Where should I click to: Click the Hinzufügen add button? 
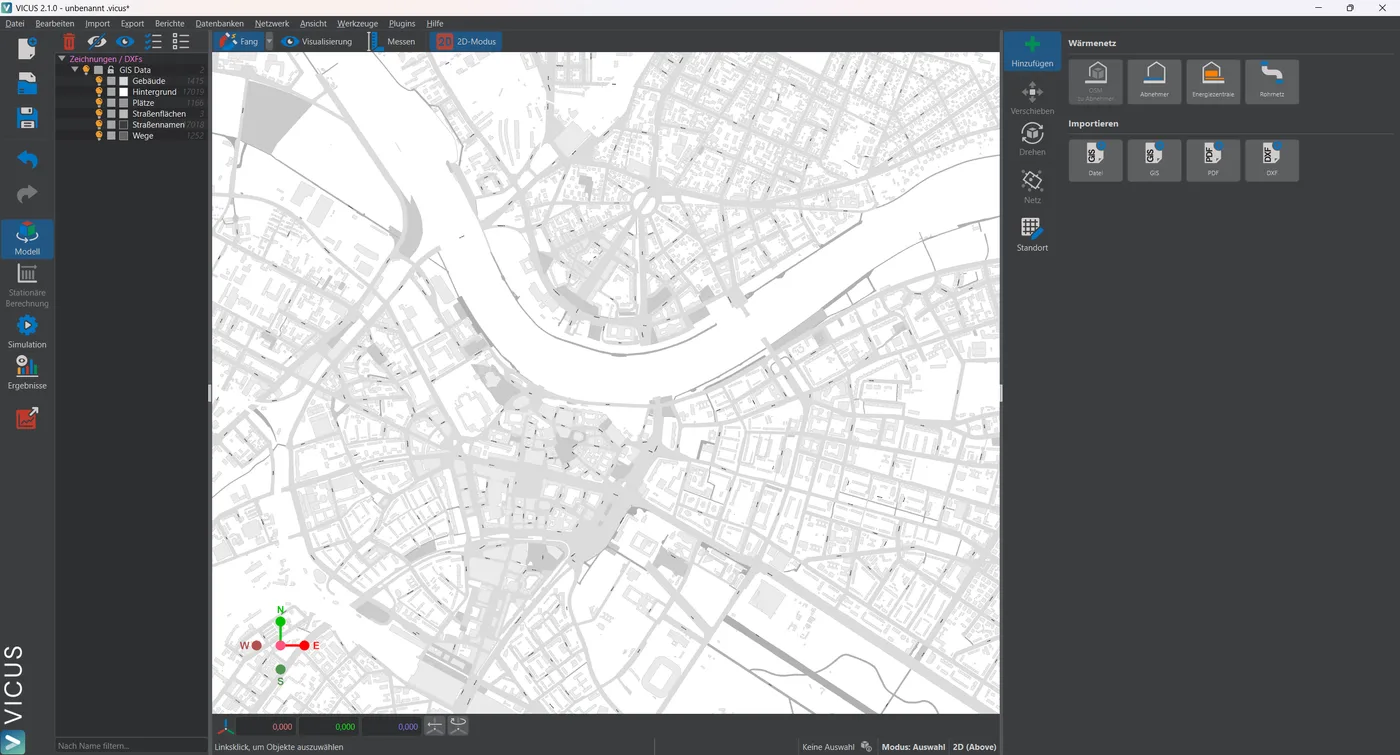(1032, 52)
